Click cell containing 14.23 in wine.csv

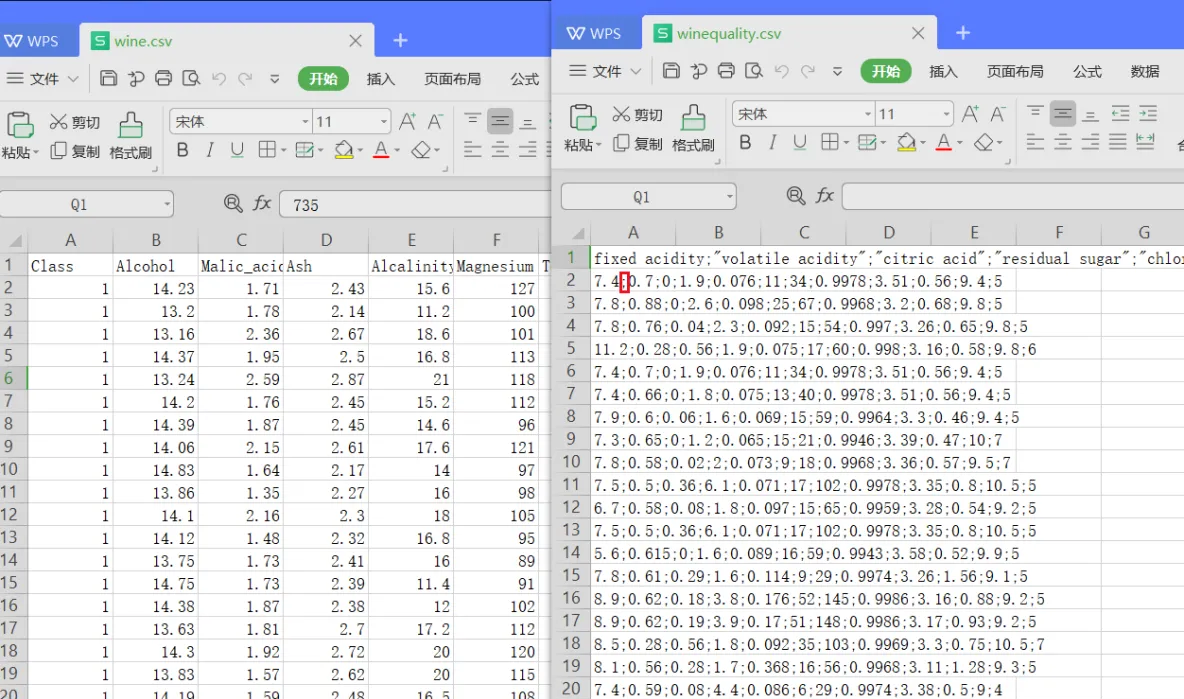[156, 288]
